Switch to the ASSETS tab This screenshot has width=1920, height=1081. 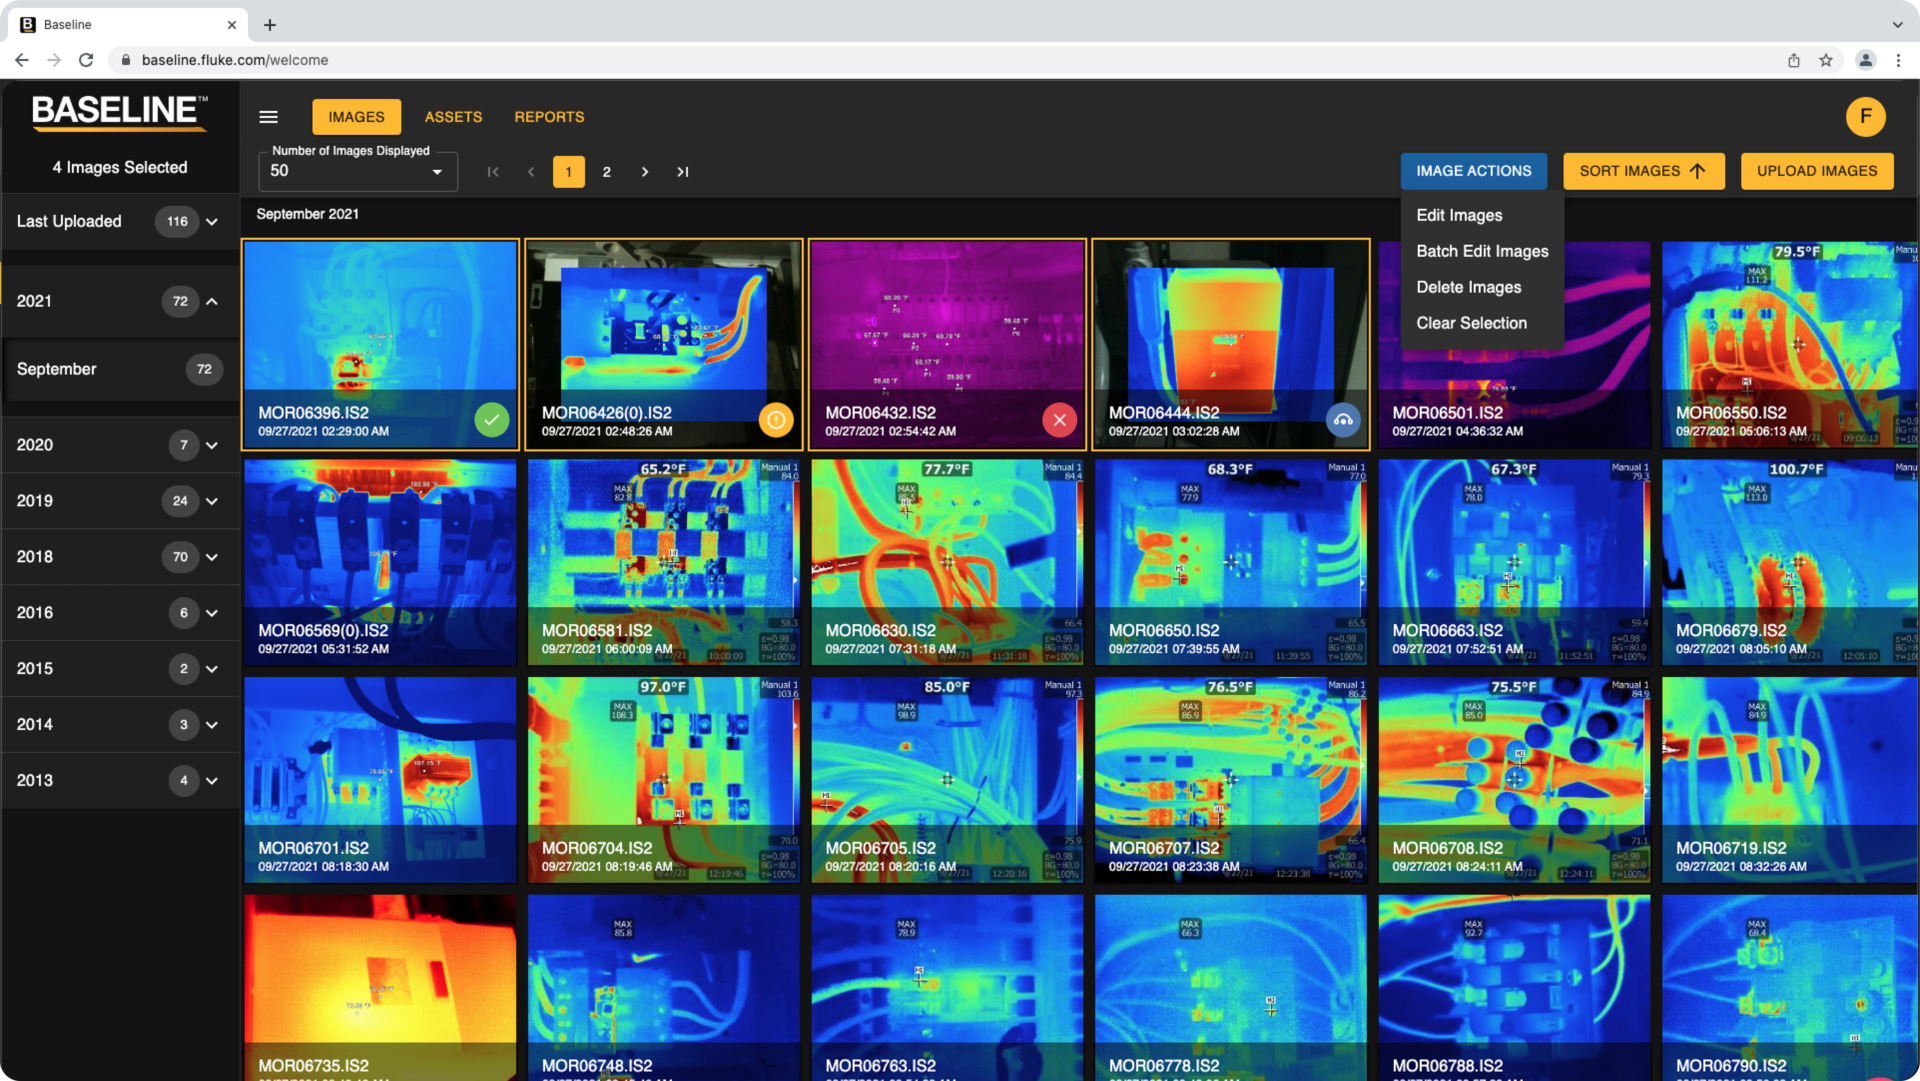(453, 116)
